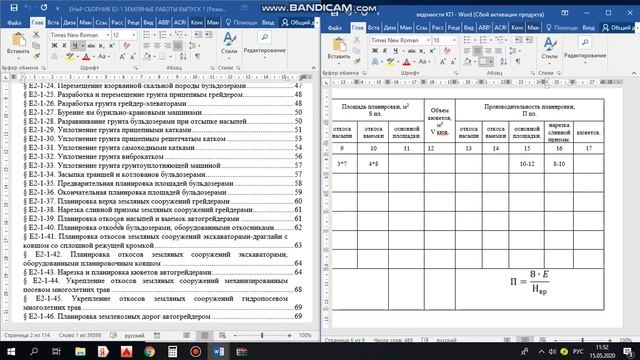The height and width of the screenshot is (360, 640).
Task: Save document in left Word window
Action: tap(14, 7)
